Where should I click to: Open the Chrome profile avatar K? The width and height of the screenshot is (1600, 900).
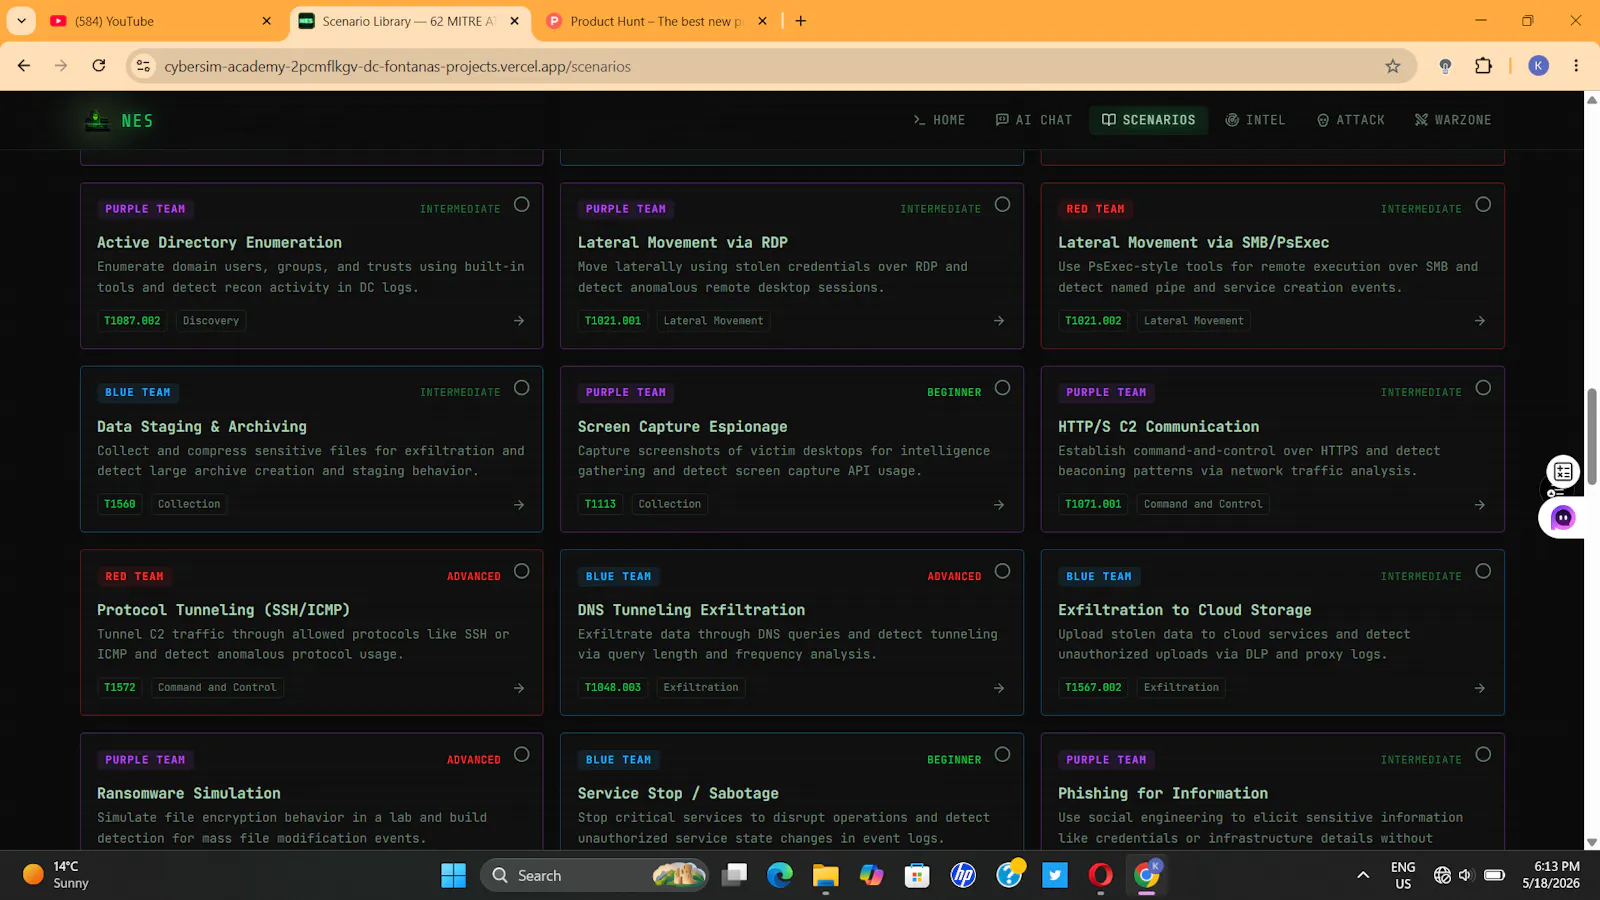tap(1538, 66)
